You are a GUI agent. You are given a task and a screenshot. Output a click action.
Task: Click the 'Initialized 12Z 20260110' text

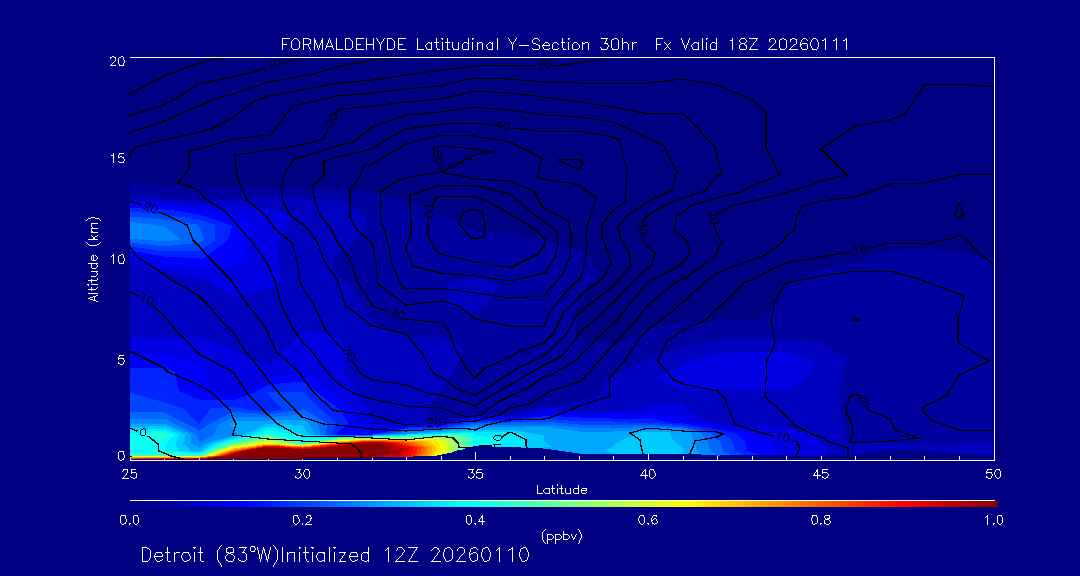click(403, 555)
